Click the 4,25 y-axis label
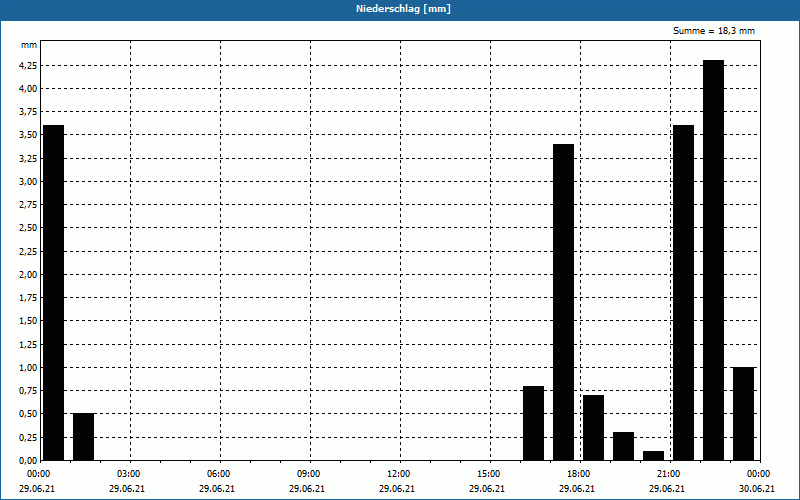This screenshot has width=800, height=500. point(28,66)
